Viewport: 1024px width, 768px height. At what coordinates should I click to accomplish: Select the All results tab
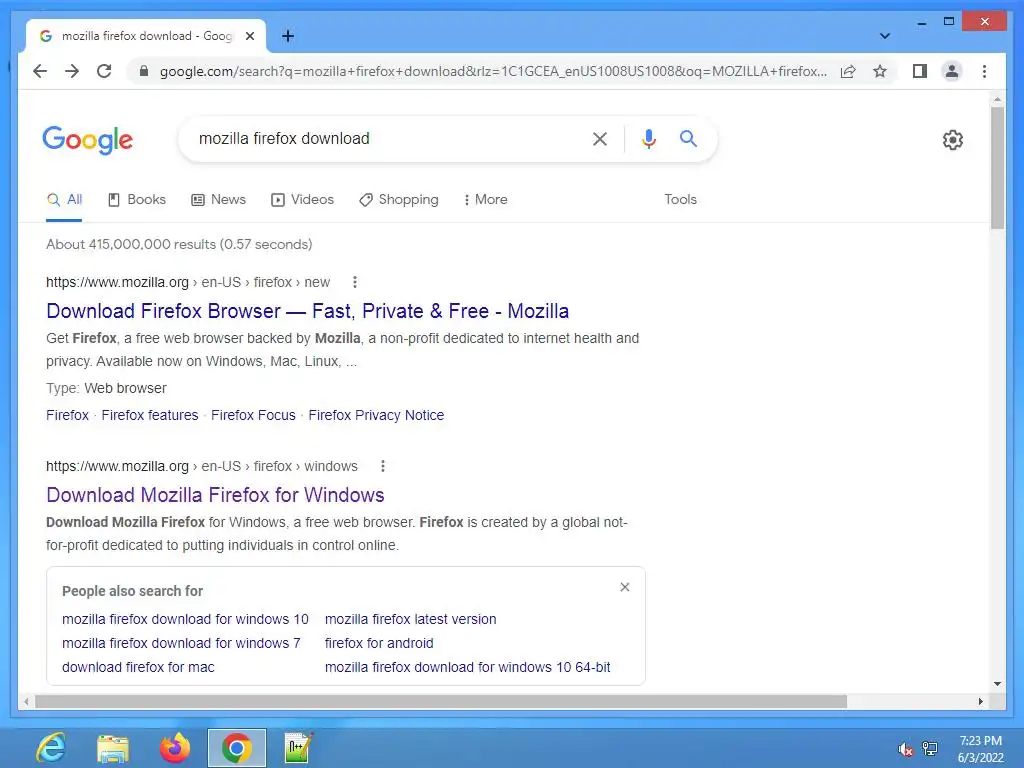[64, 200]
